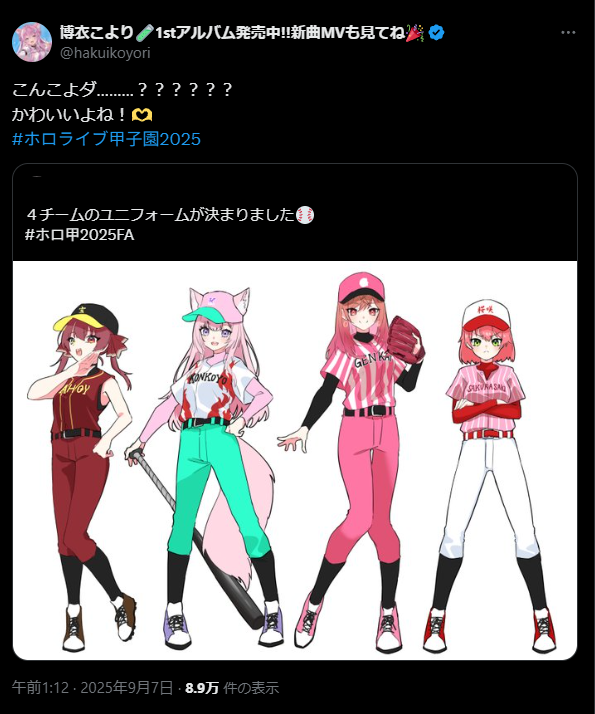Click the party popper emoji in display name
Screen dimensions: 595x714
414,33
